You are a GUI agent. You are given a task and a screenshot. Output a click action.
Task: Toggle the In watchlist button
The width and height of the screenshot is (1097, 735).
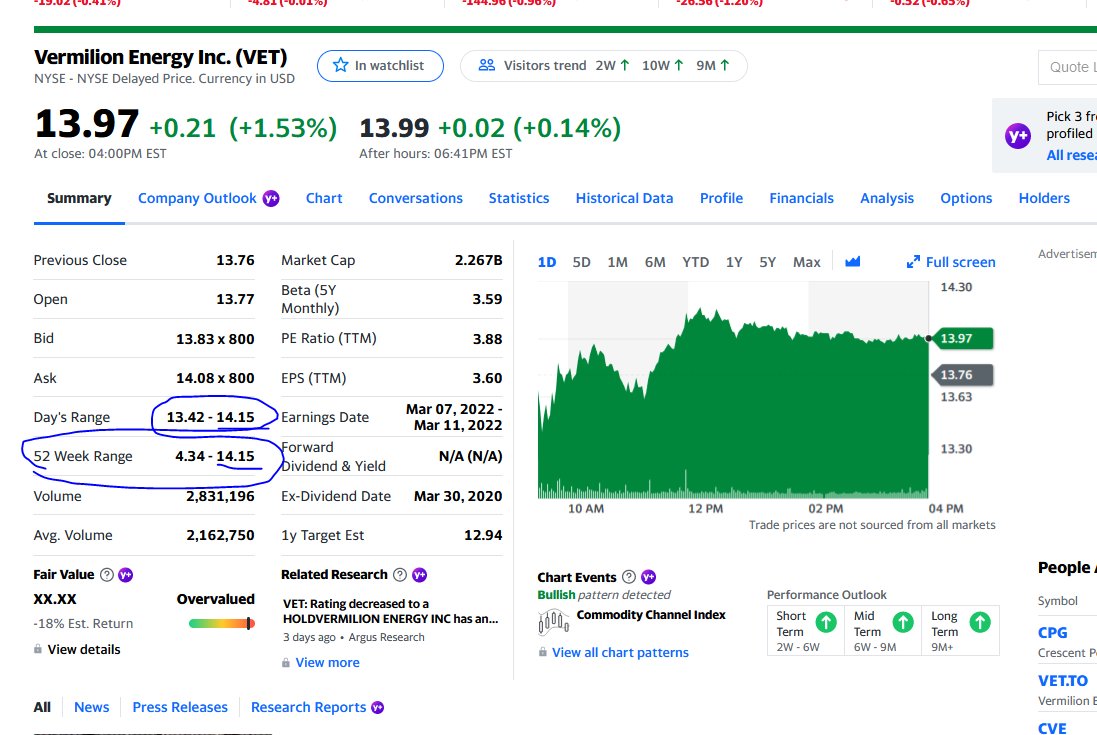coord(380,66)
